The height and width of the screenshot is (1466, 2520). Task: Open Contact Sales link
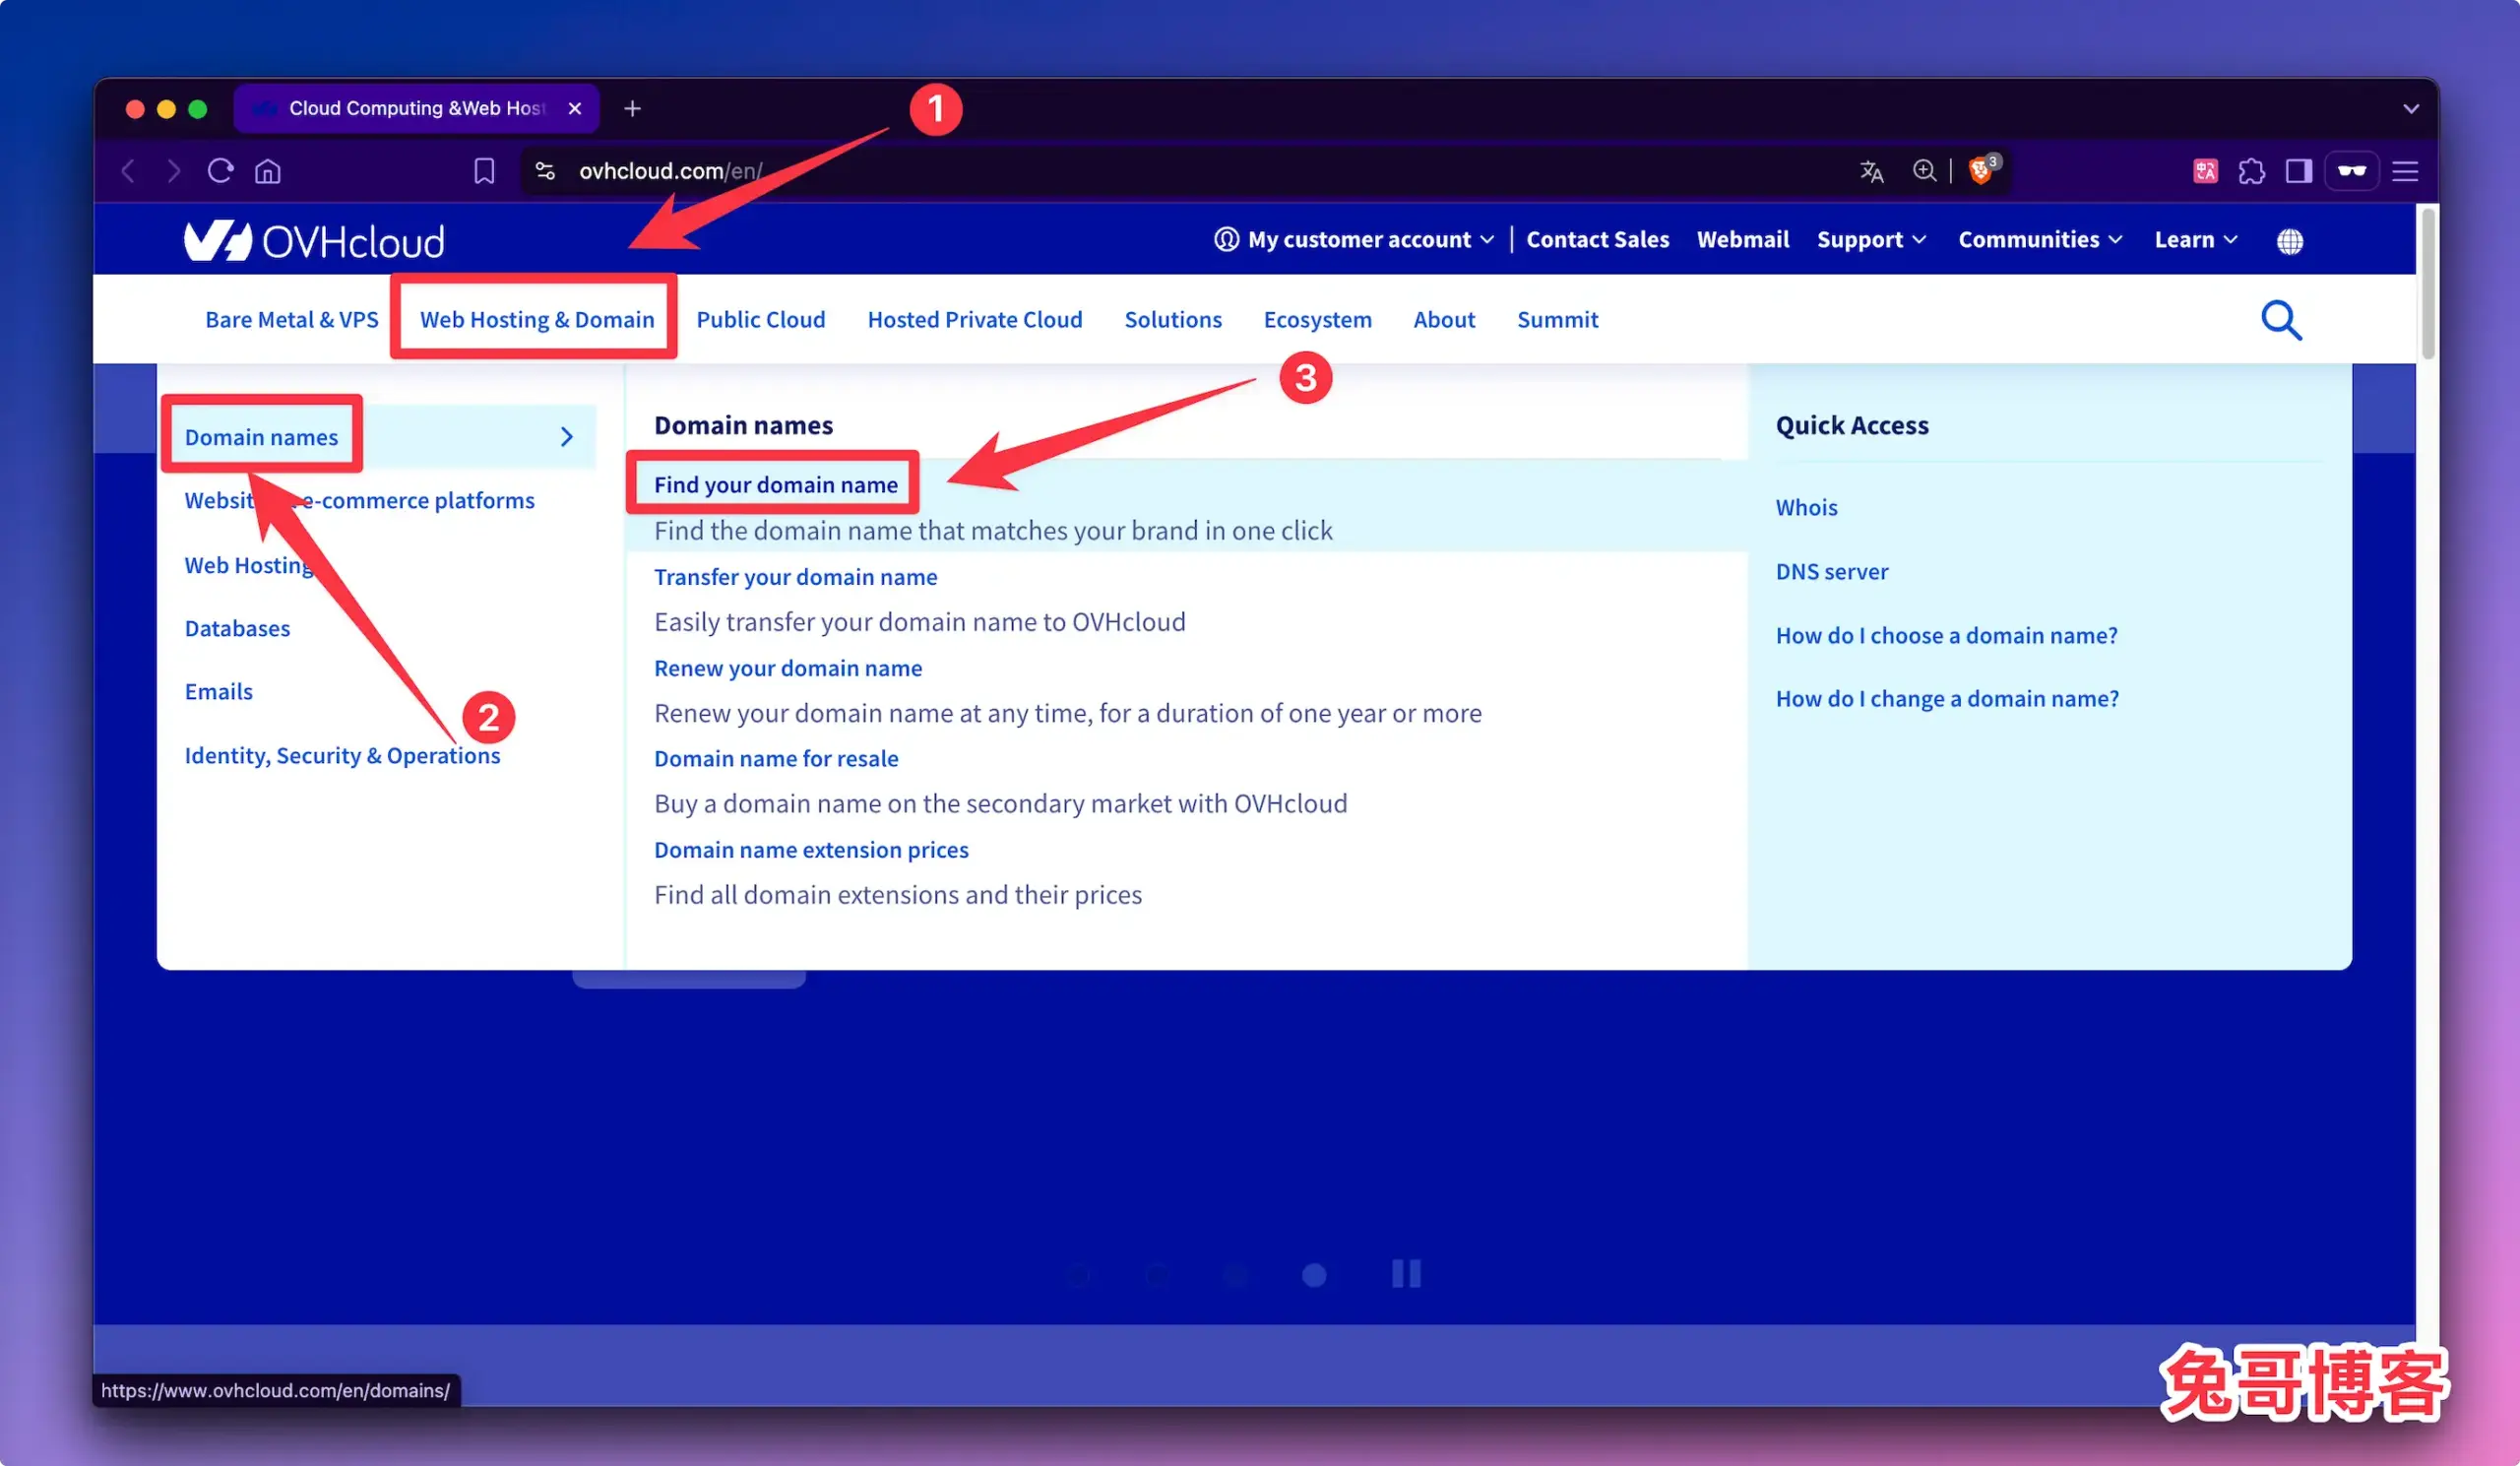[1597, 240]
